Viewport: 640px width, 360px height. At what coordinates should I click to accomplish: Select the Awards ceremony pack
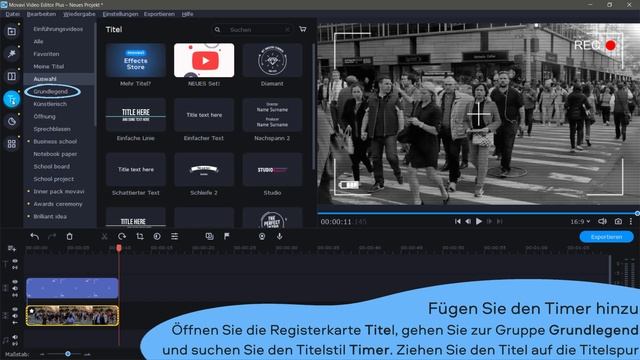pyautogui.click(x=58, y=204)
